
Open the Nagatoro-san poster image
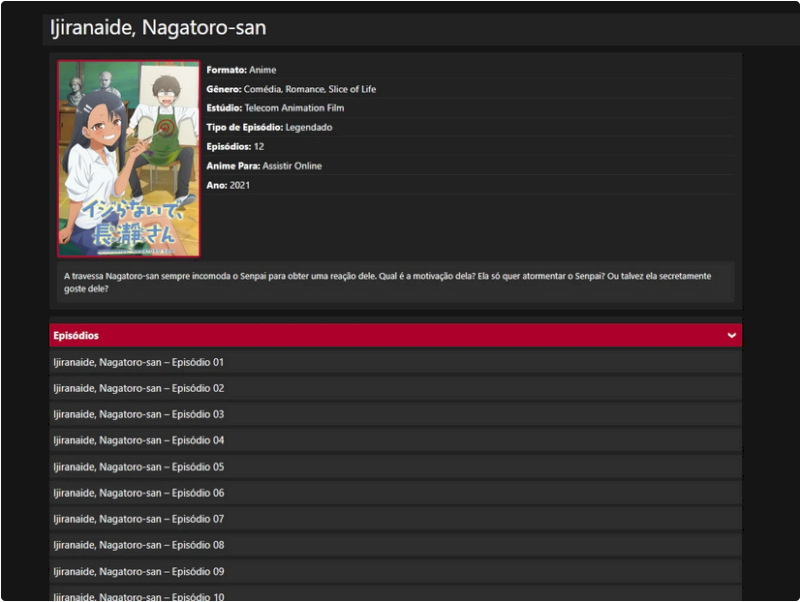[x=129, y=159]
